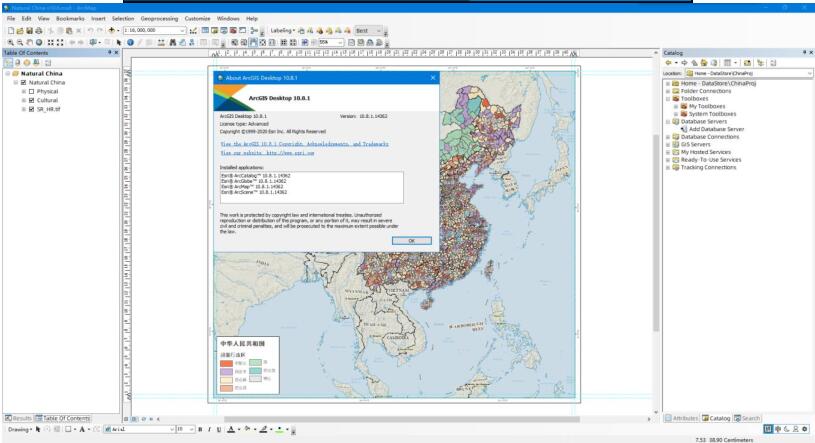This screenshot has width=815, height=443.
Task: Click the Fixed Zoom Out arrows icon
Action: (x=60, y=43)
